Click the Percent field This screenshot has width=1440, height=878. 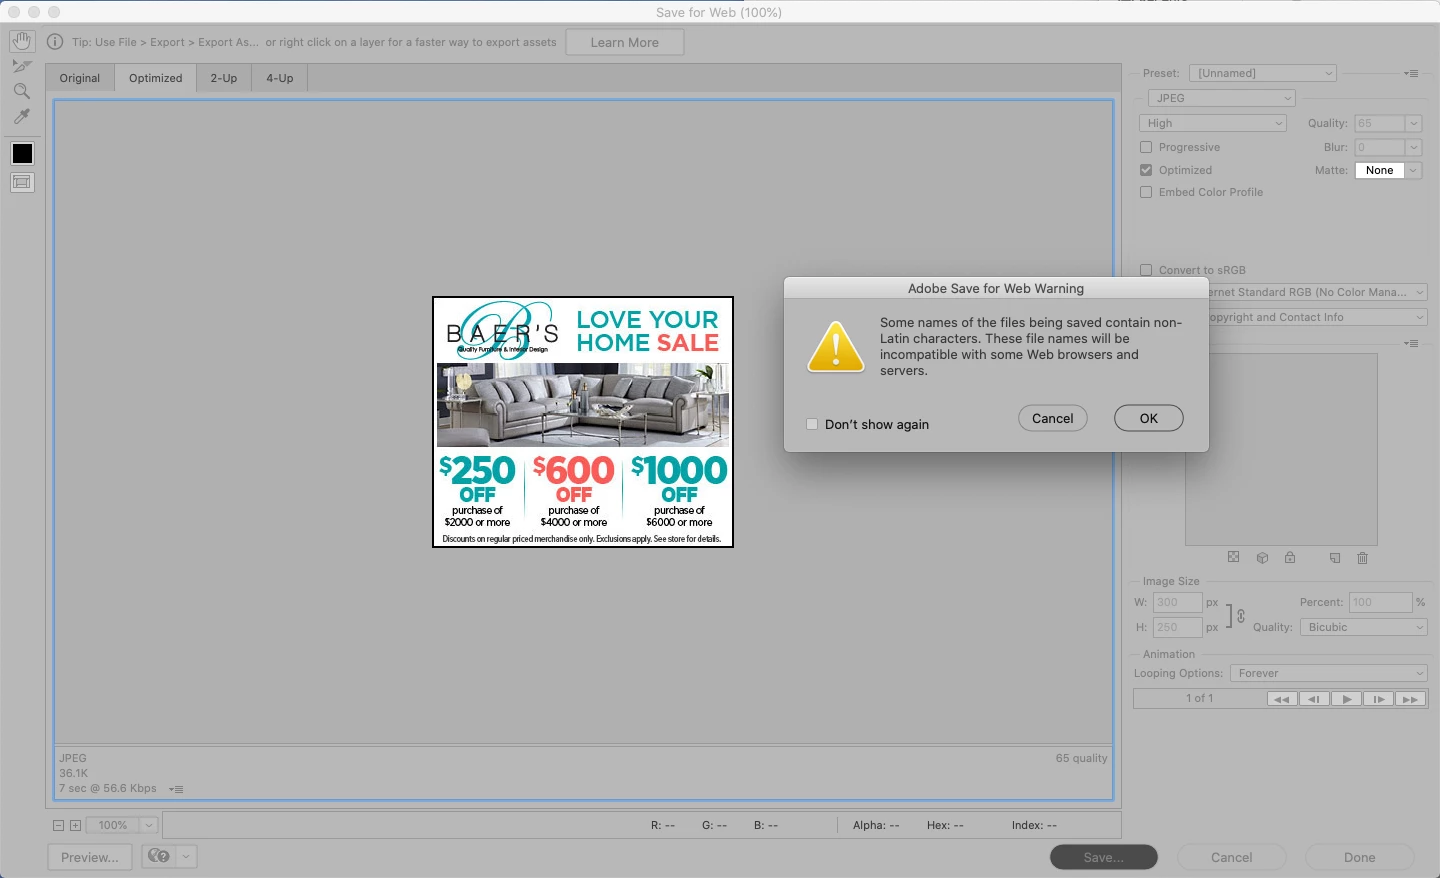[x=1380, y=602]
